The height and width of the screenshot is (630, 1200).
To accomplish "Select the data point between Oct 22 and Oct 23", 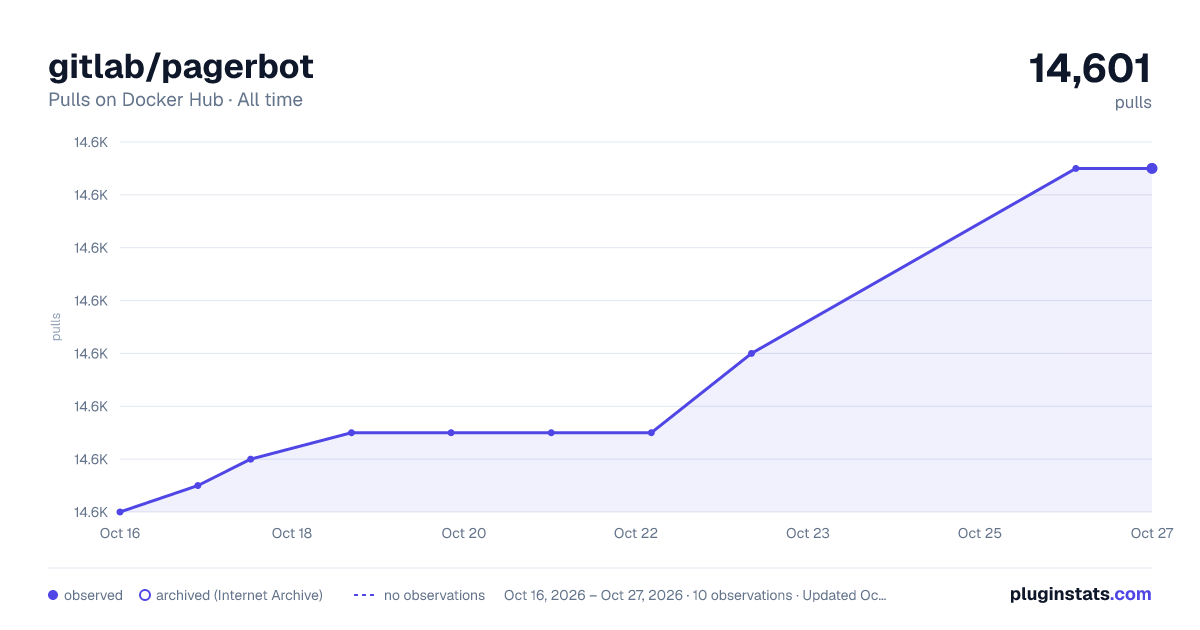I will point(751,353).
